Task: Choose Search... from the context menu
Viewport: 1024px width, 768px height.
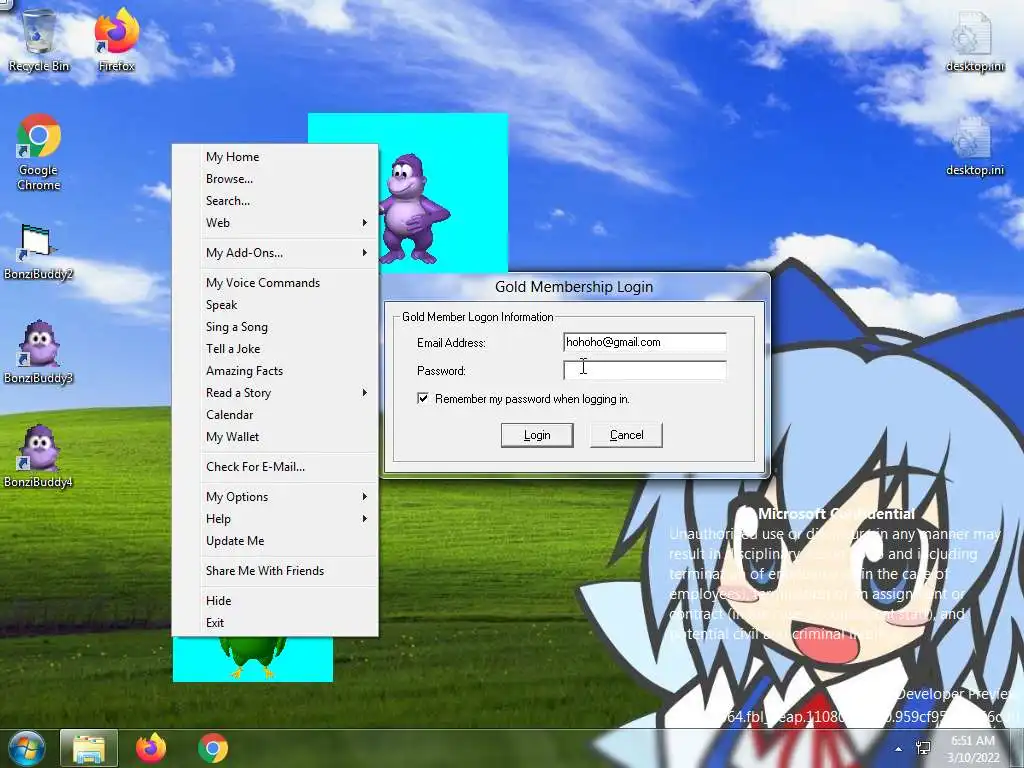Action: (287, 201)
